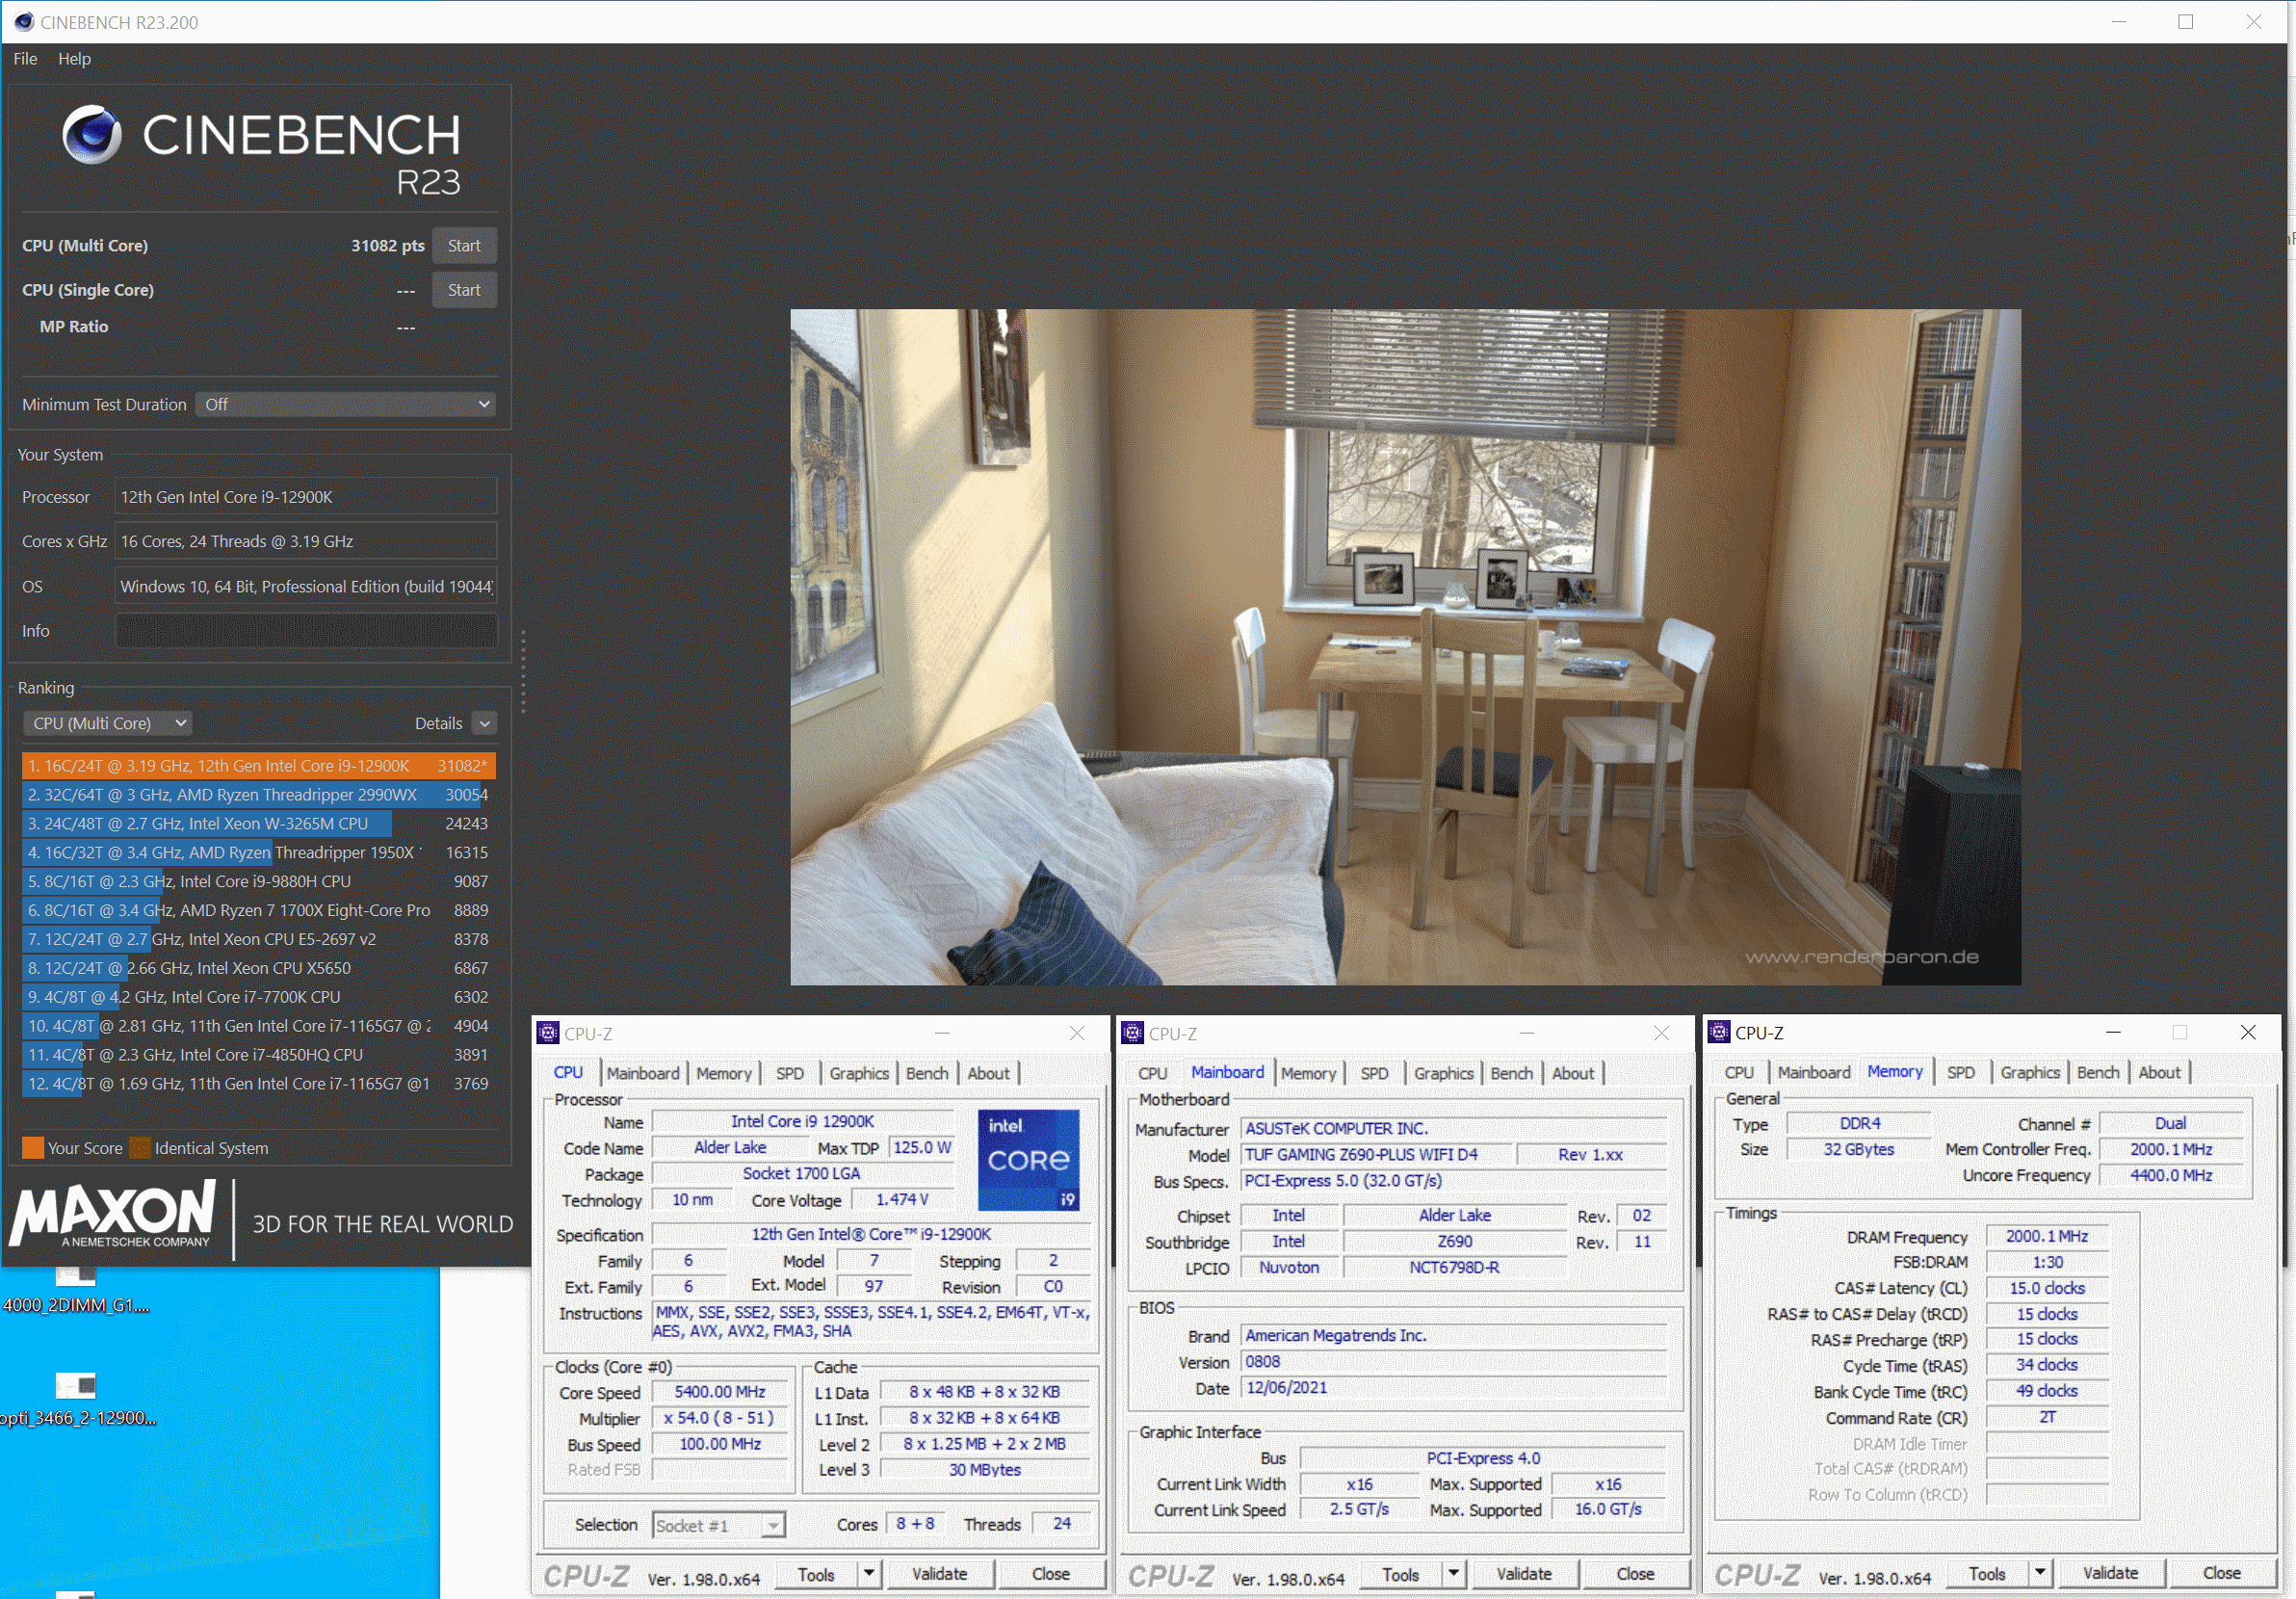
Task: Select ranking row Ryzen 7 1700X
Action: (258, 910)
